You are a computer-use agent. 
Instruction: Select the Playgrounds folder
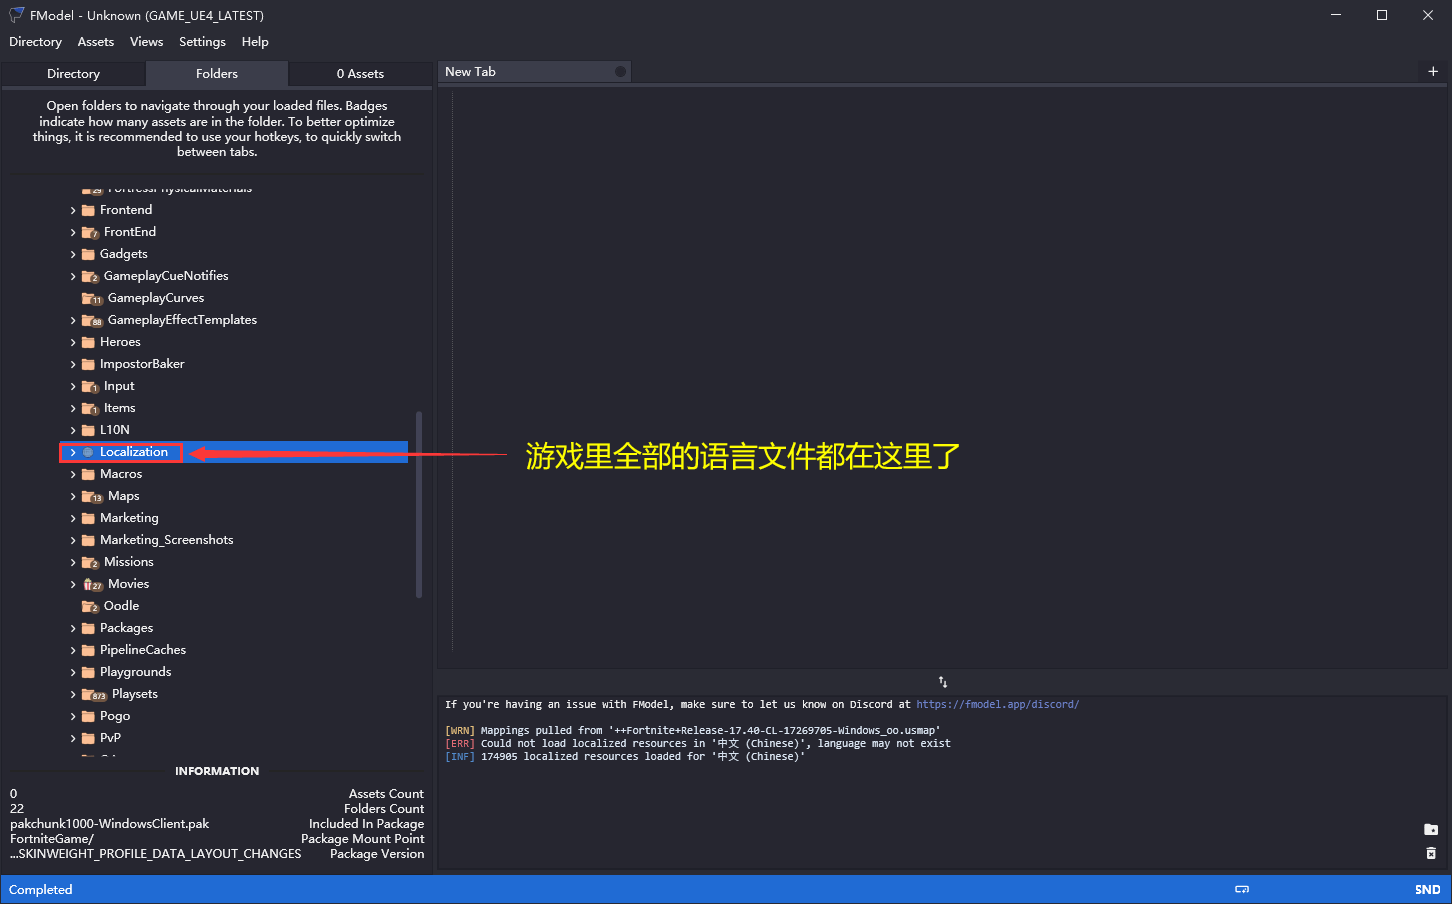[x=135, y=672]
